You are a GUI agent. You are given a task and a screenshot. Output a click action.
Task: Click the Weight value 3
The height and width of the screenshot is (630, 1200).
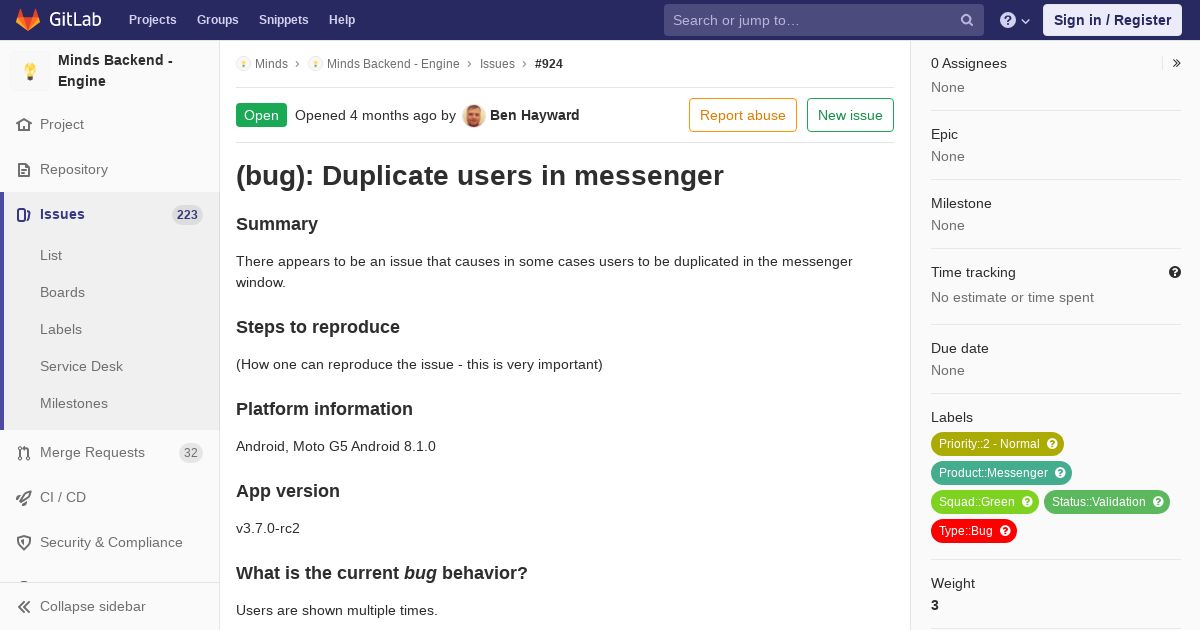(935, 605)
